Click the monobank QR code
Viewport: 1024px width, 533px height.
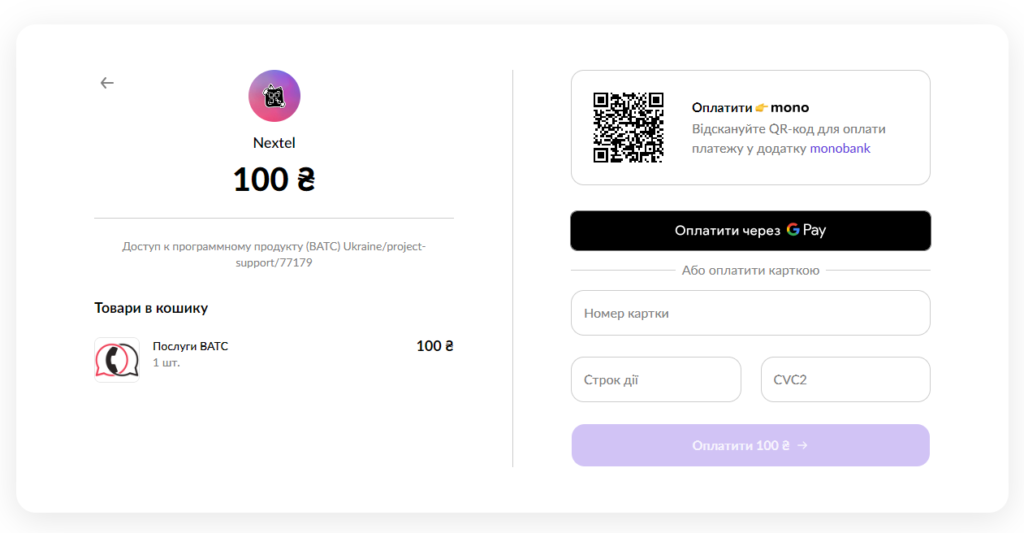pos(628,127)
